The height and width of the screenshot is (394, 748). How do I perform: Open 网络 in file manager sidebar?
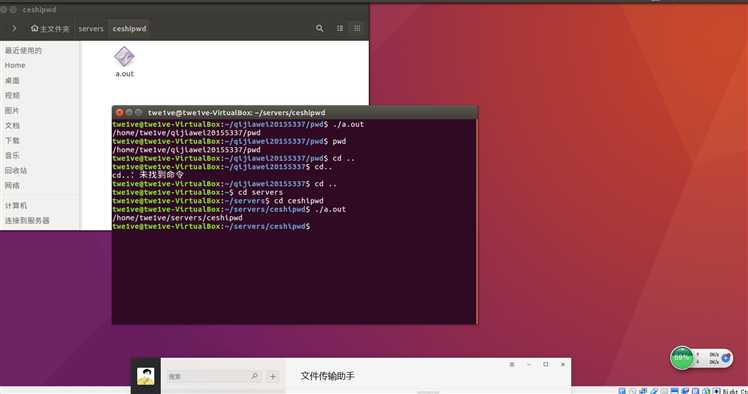(x=12, y=186)
